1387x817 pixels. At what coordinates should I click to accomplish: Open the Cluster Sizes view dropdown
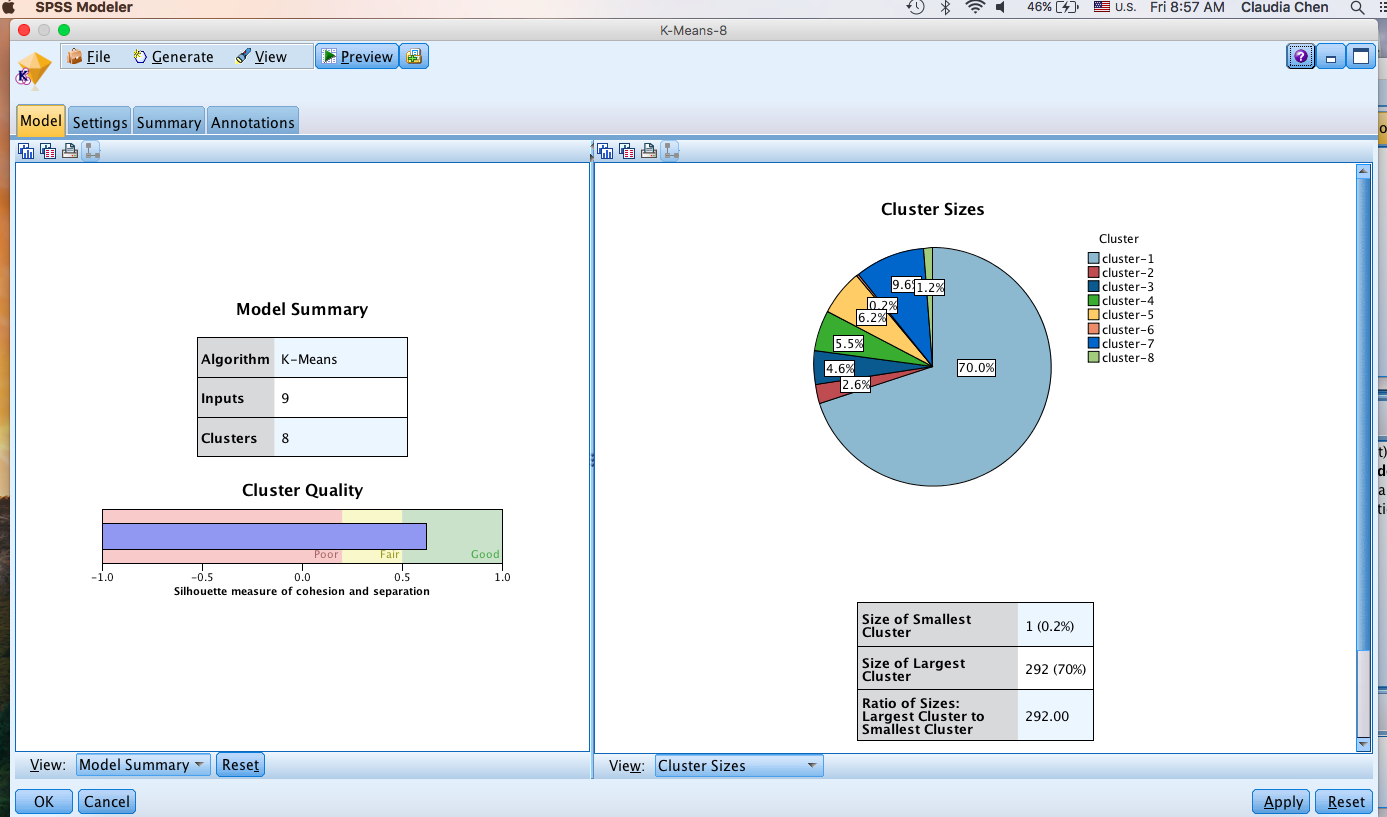pyautogui.click(x=739, y=766)
